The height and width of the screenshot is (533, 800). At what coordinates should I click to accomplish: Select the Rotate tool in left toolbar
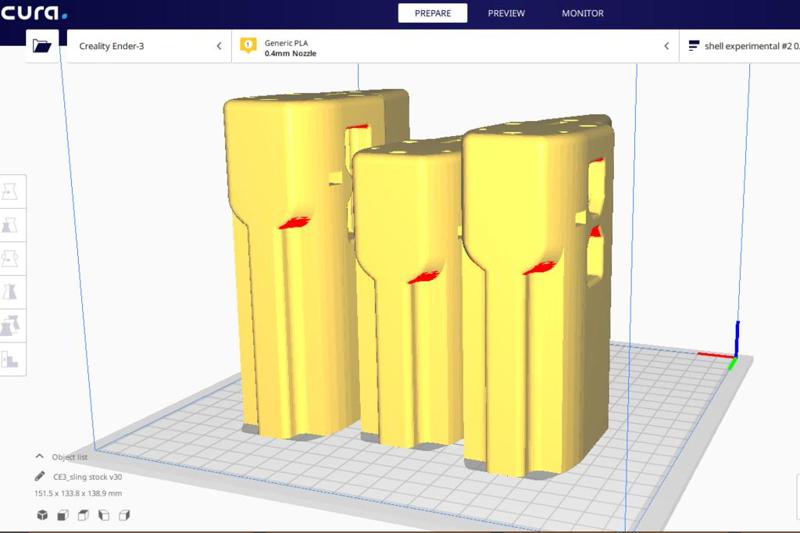(x=10, y=259)
